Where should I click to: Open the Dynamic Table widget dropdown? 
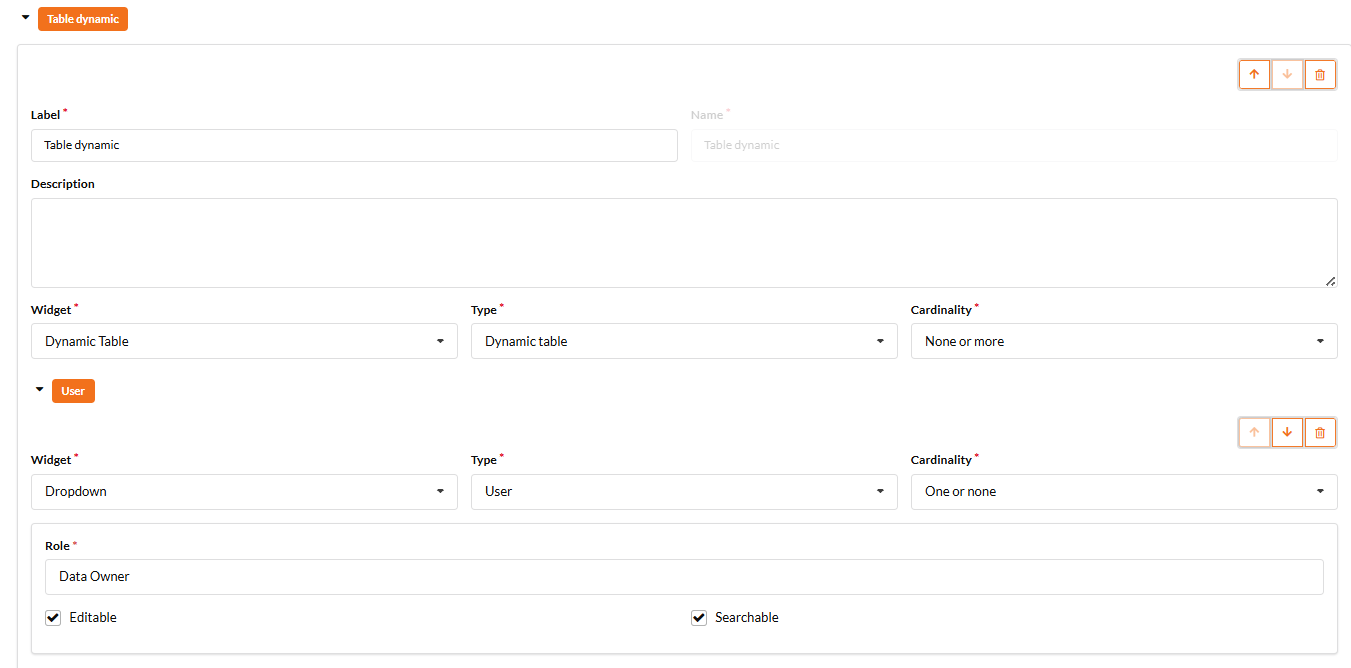[244, 341]
